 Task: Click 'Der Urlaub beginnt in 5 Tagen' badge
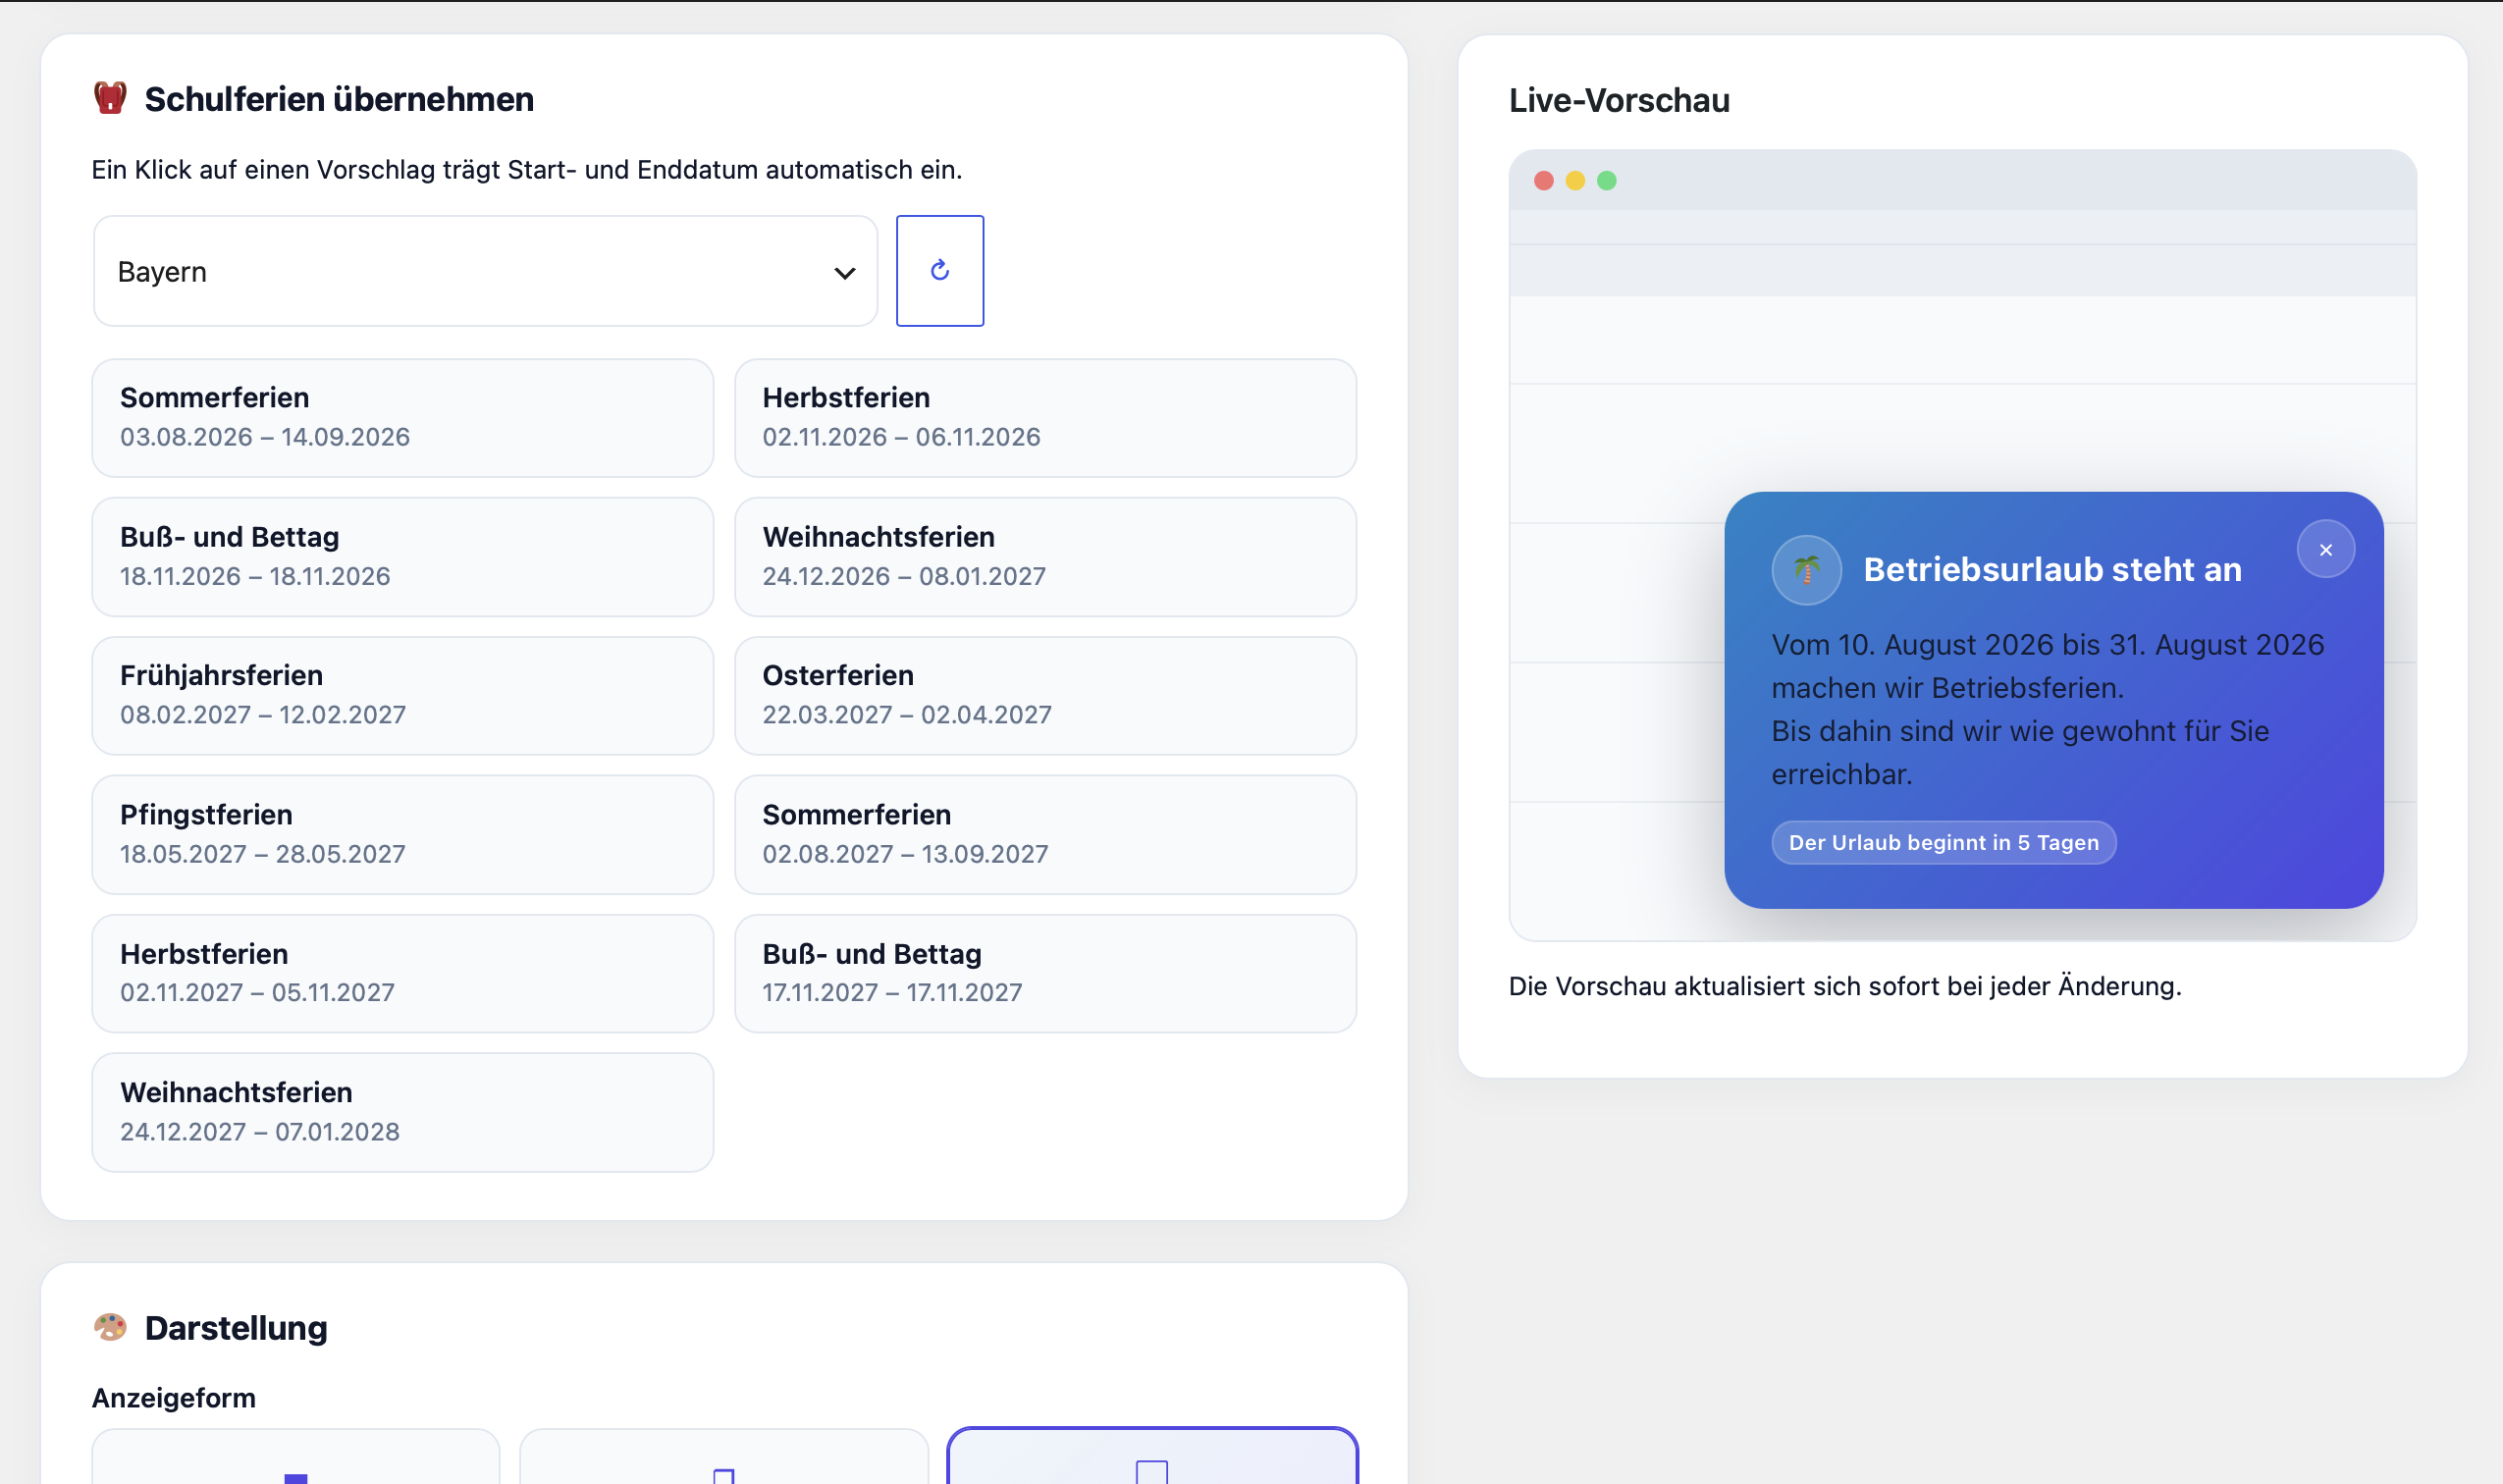click(1943, 843)
